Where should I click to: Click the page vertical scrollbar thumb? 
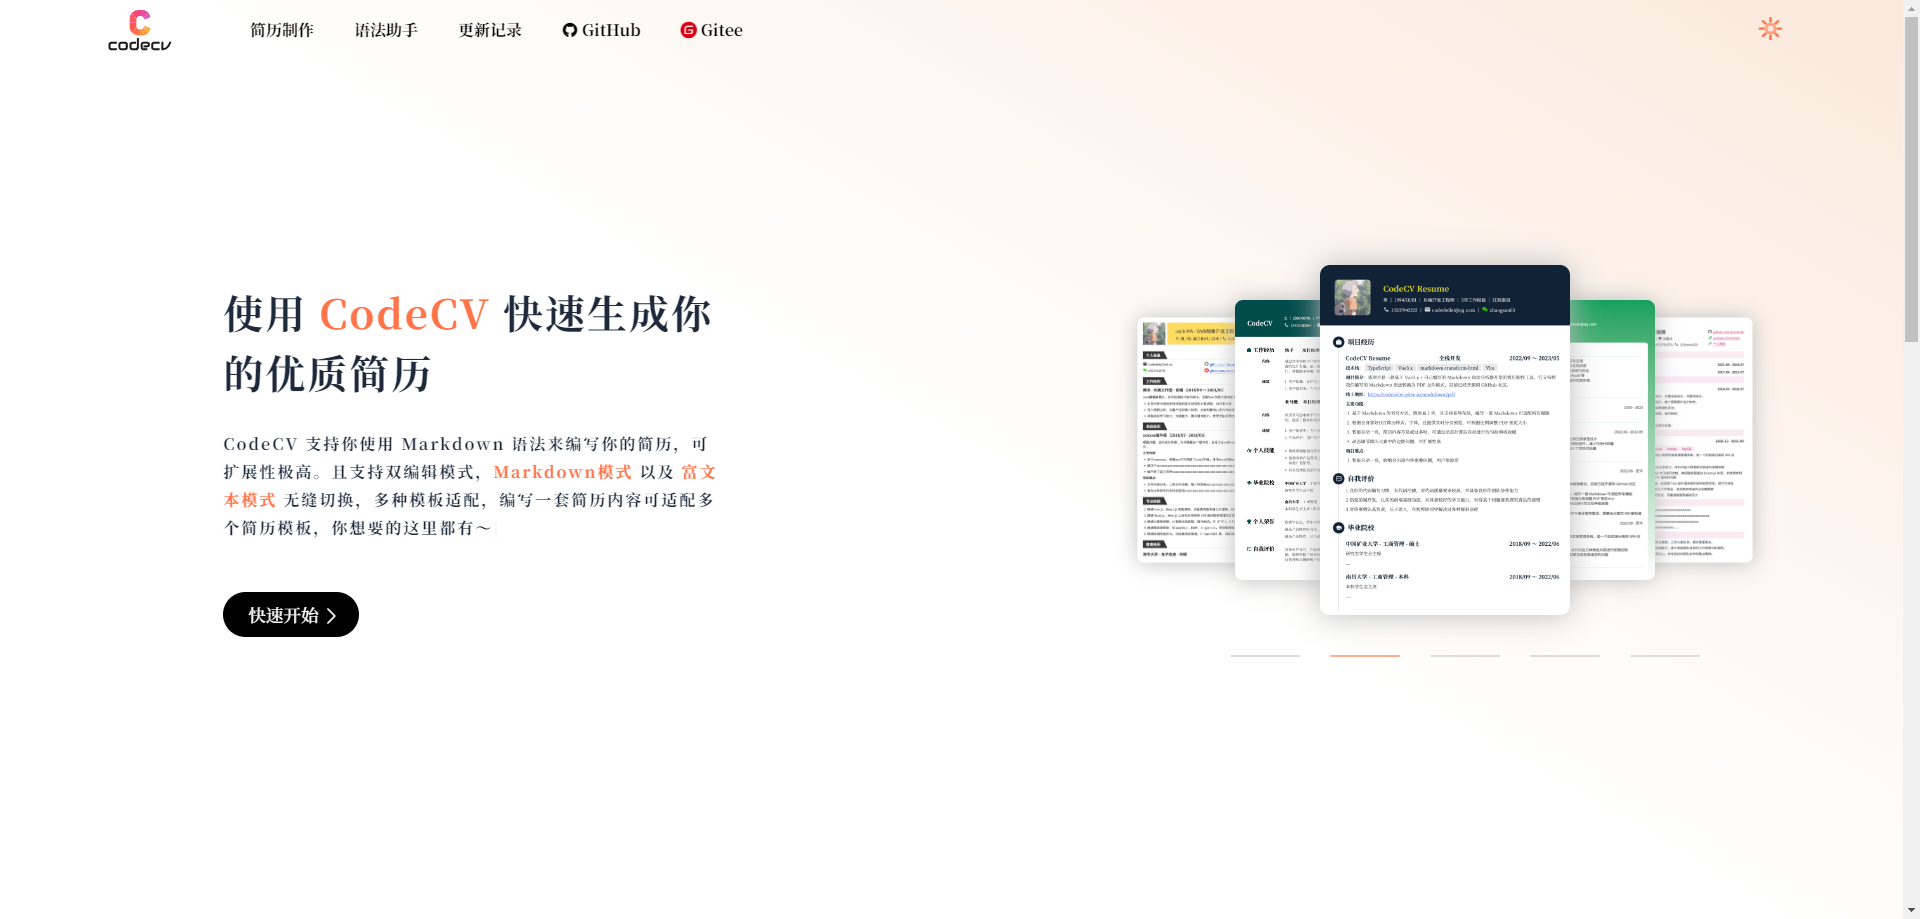[1912, 180]
